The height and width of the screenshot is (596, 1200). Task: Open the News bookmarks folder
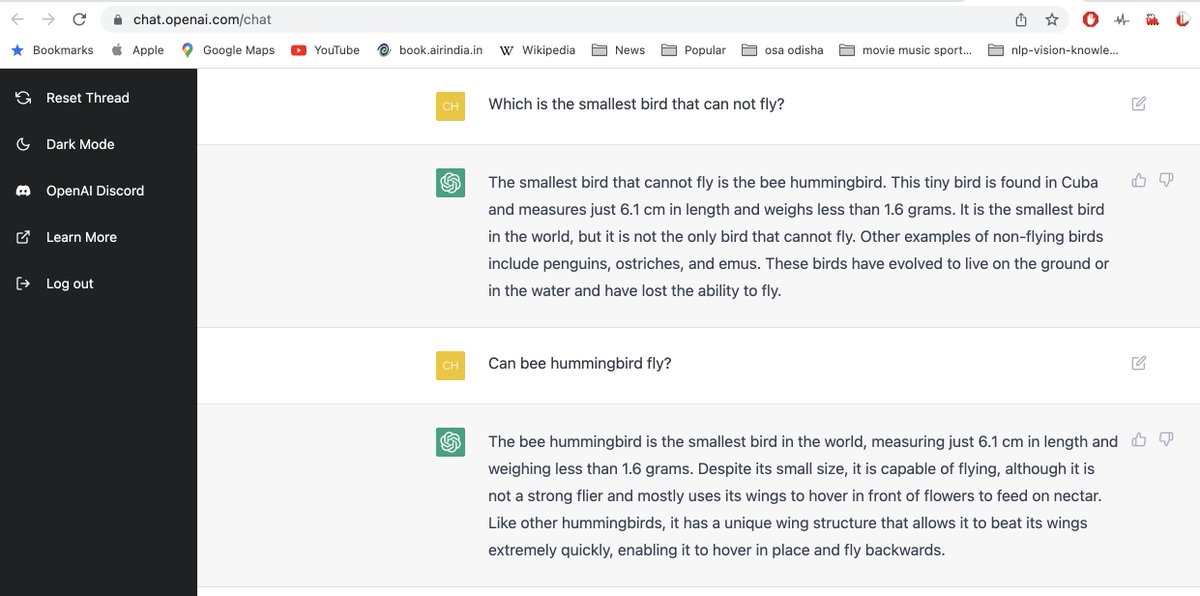pyautogui.click(x=618, y=50)
